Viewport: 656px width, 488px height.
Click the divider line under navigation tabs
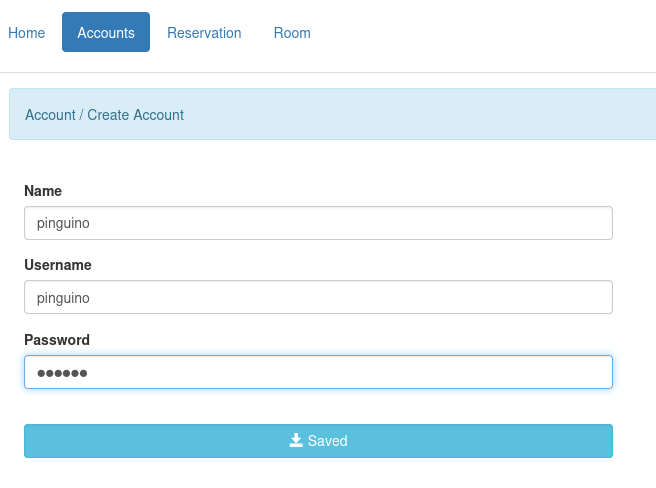tap(328, 72)
